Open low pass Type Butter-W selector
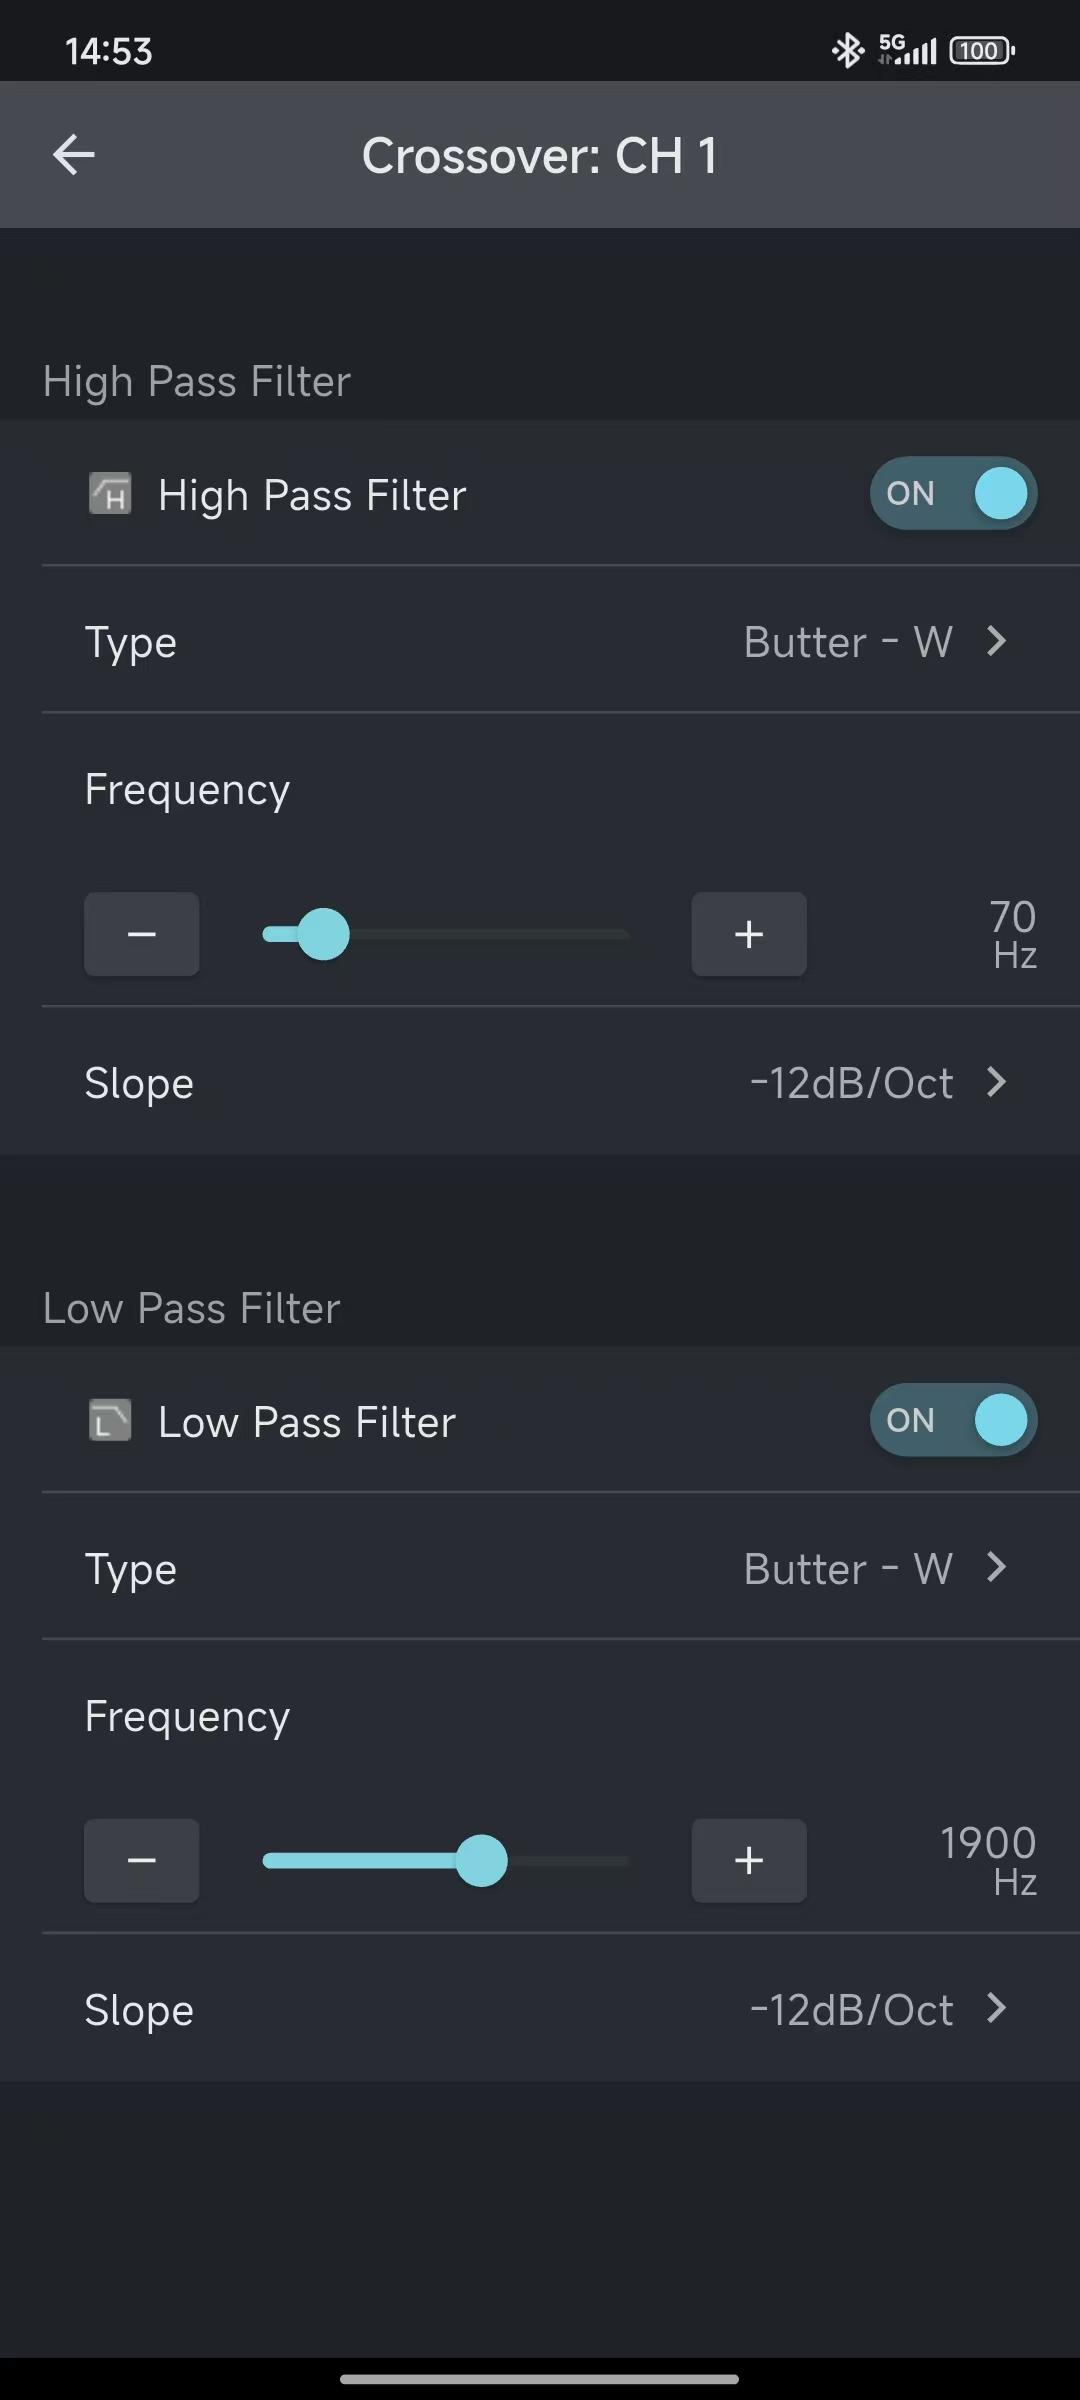The width and height of the screenshot is (1080, 2400). coord(875,1569)
